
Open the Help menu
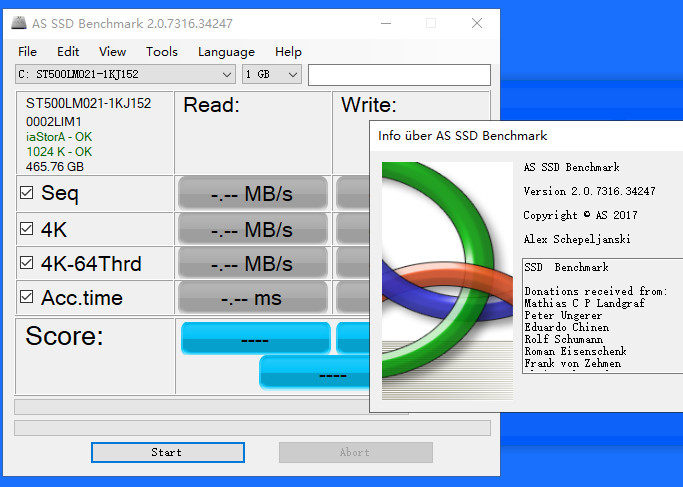(x=288, y=52)
